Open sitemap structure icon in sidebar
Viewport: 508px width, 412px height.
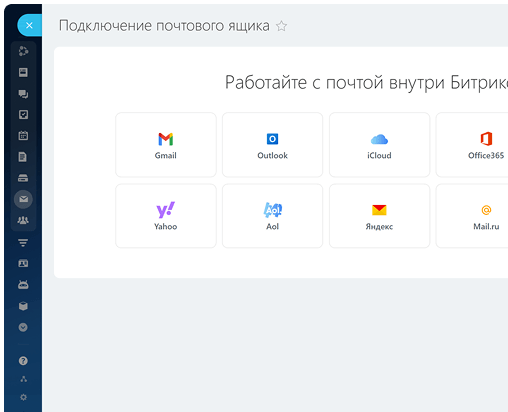(23, 379)
